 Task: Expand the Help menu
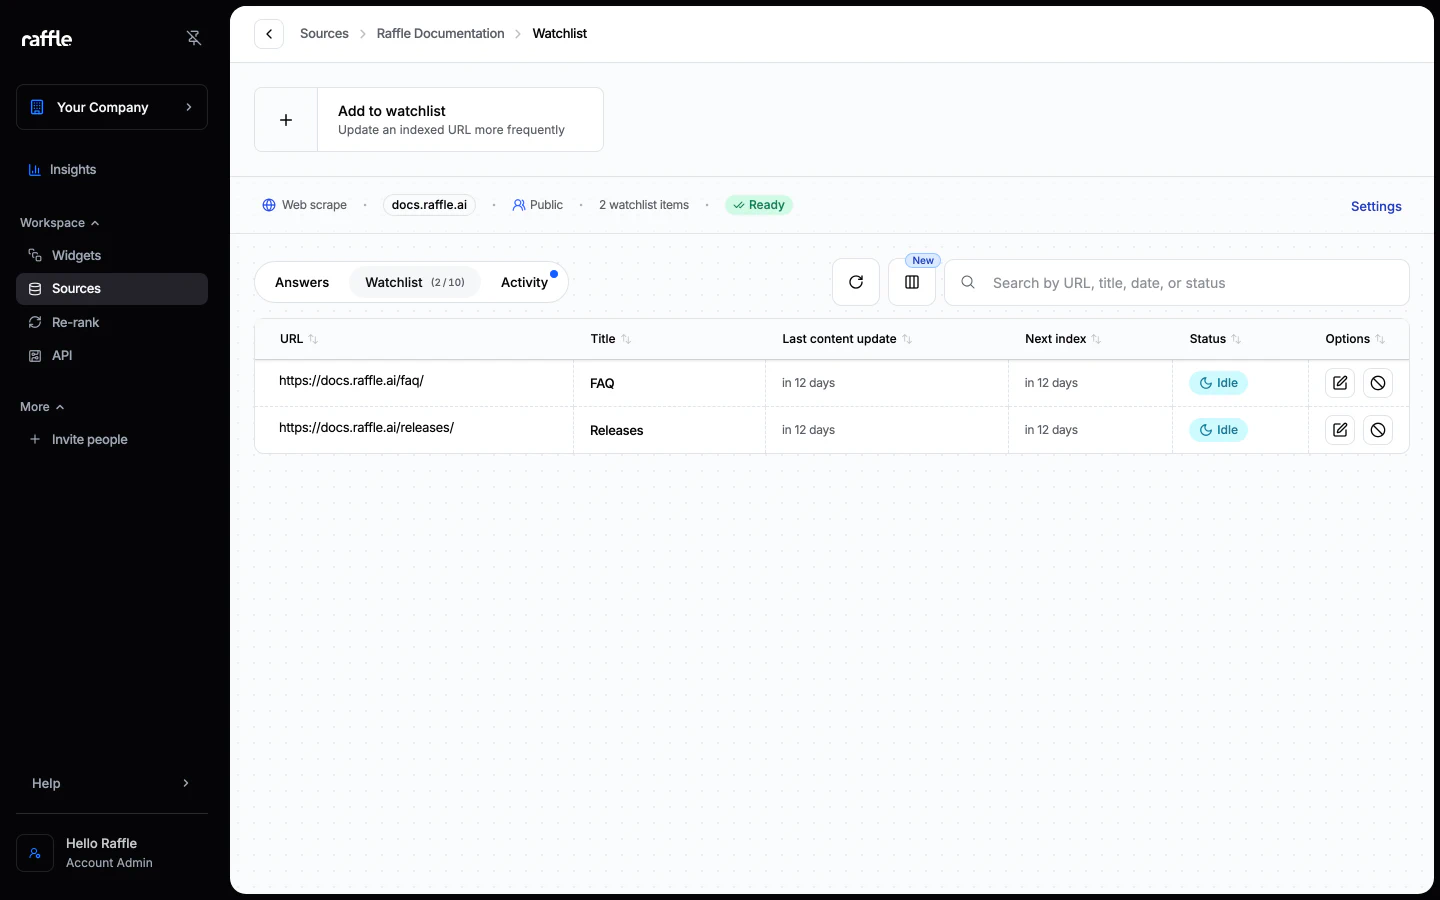pos(112,783)
